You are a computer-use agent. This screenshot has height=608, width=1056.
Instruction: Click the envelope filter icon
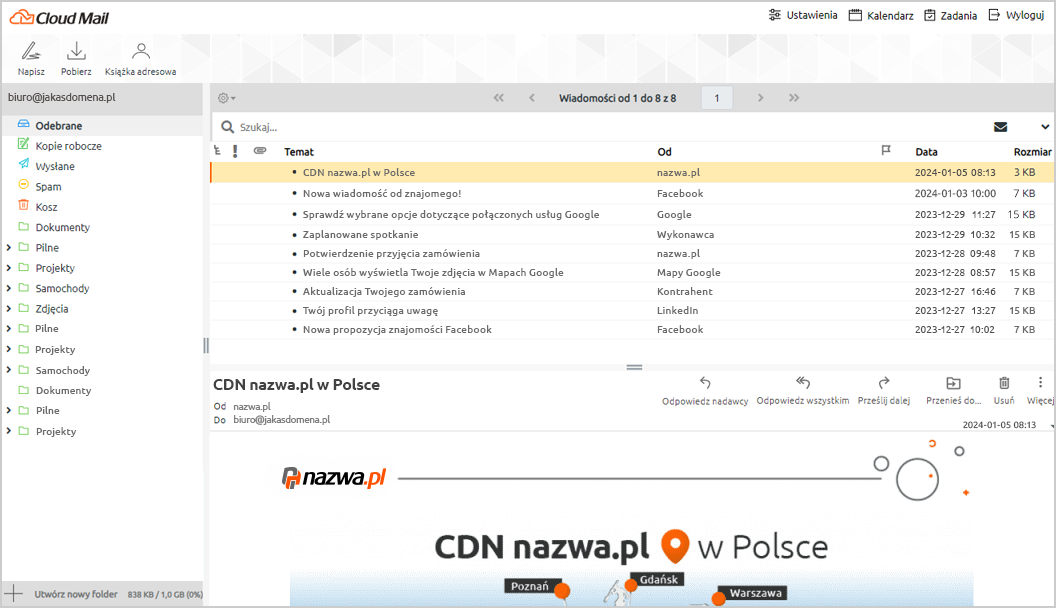(x=1001, y=127)
